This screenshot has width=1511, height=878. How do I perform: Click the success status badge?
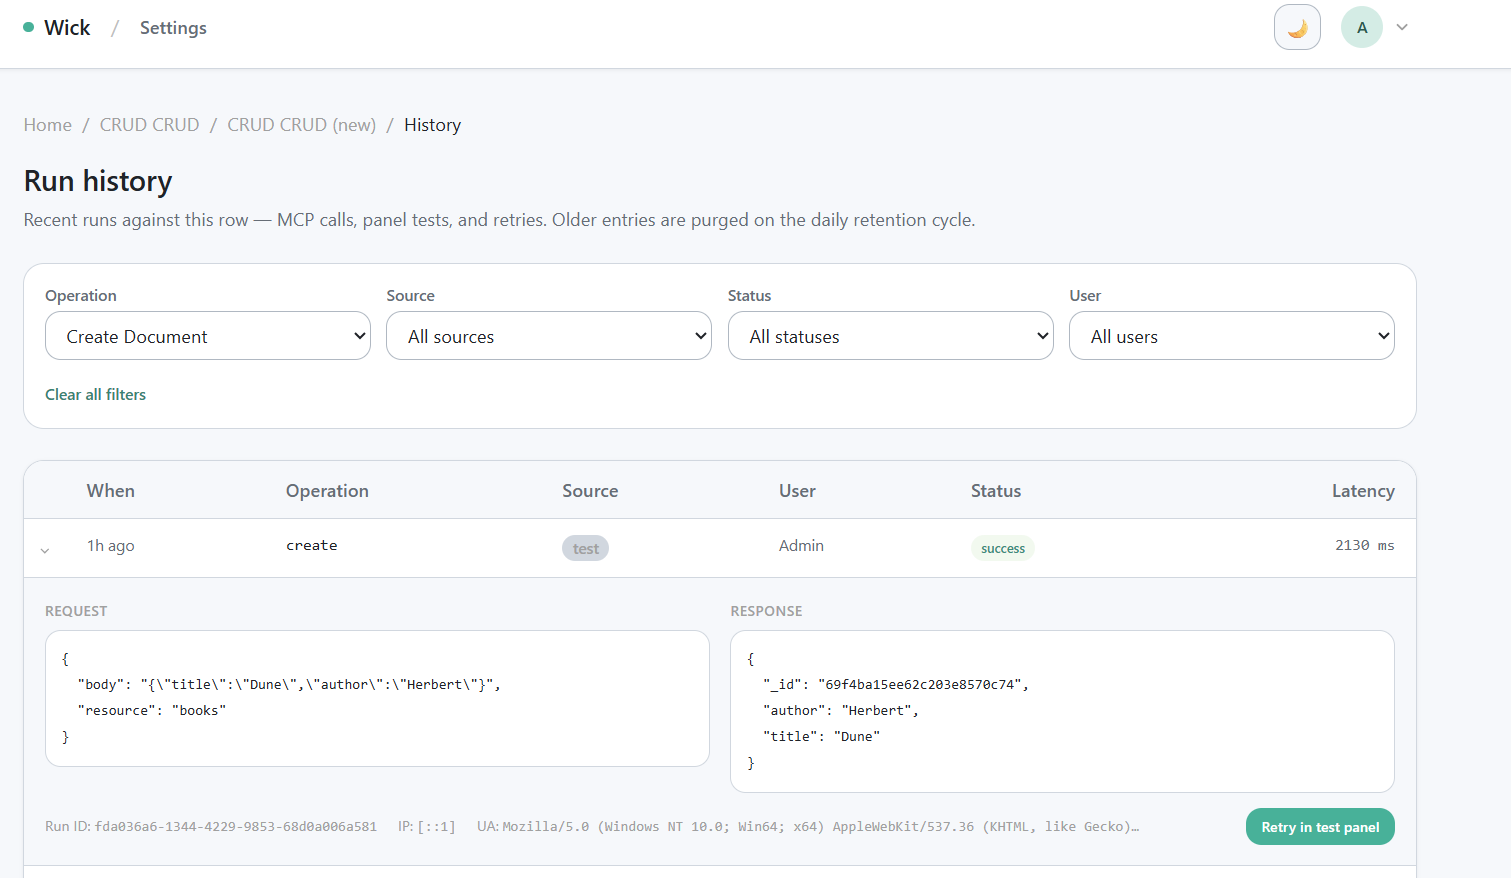point(1003,548)
